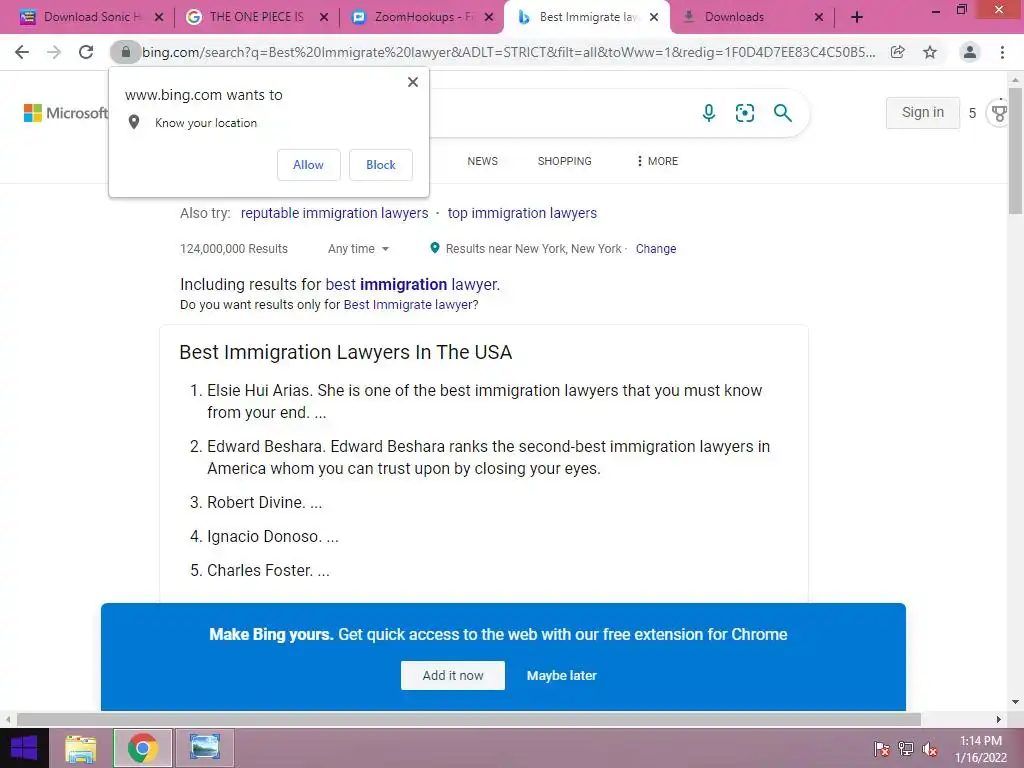Open File Explorer from the taskbar
The width and height of the screenshot is (1024, 768).
81,748
